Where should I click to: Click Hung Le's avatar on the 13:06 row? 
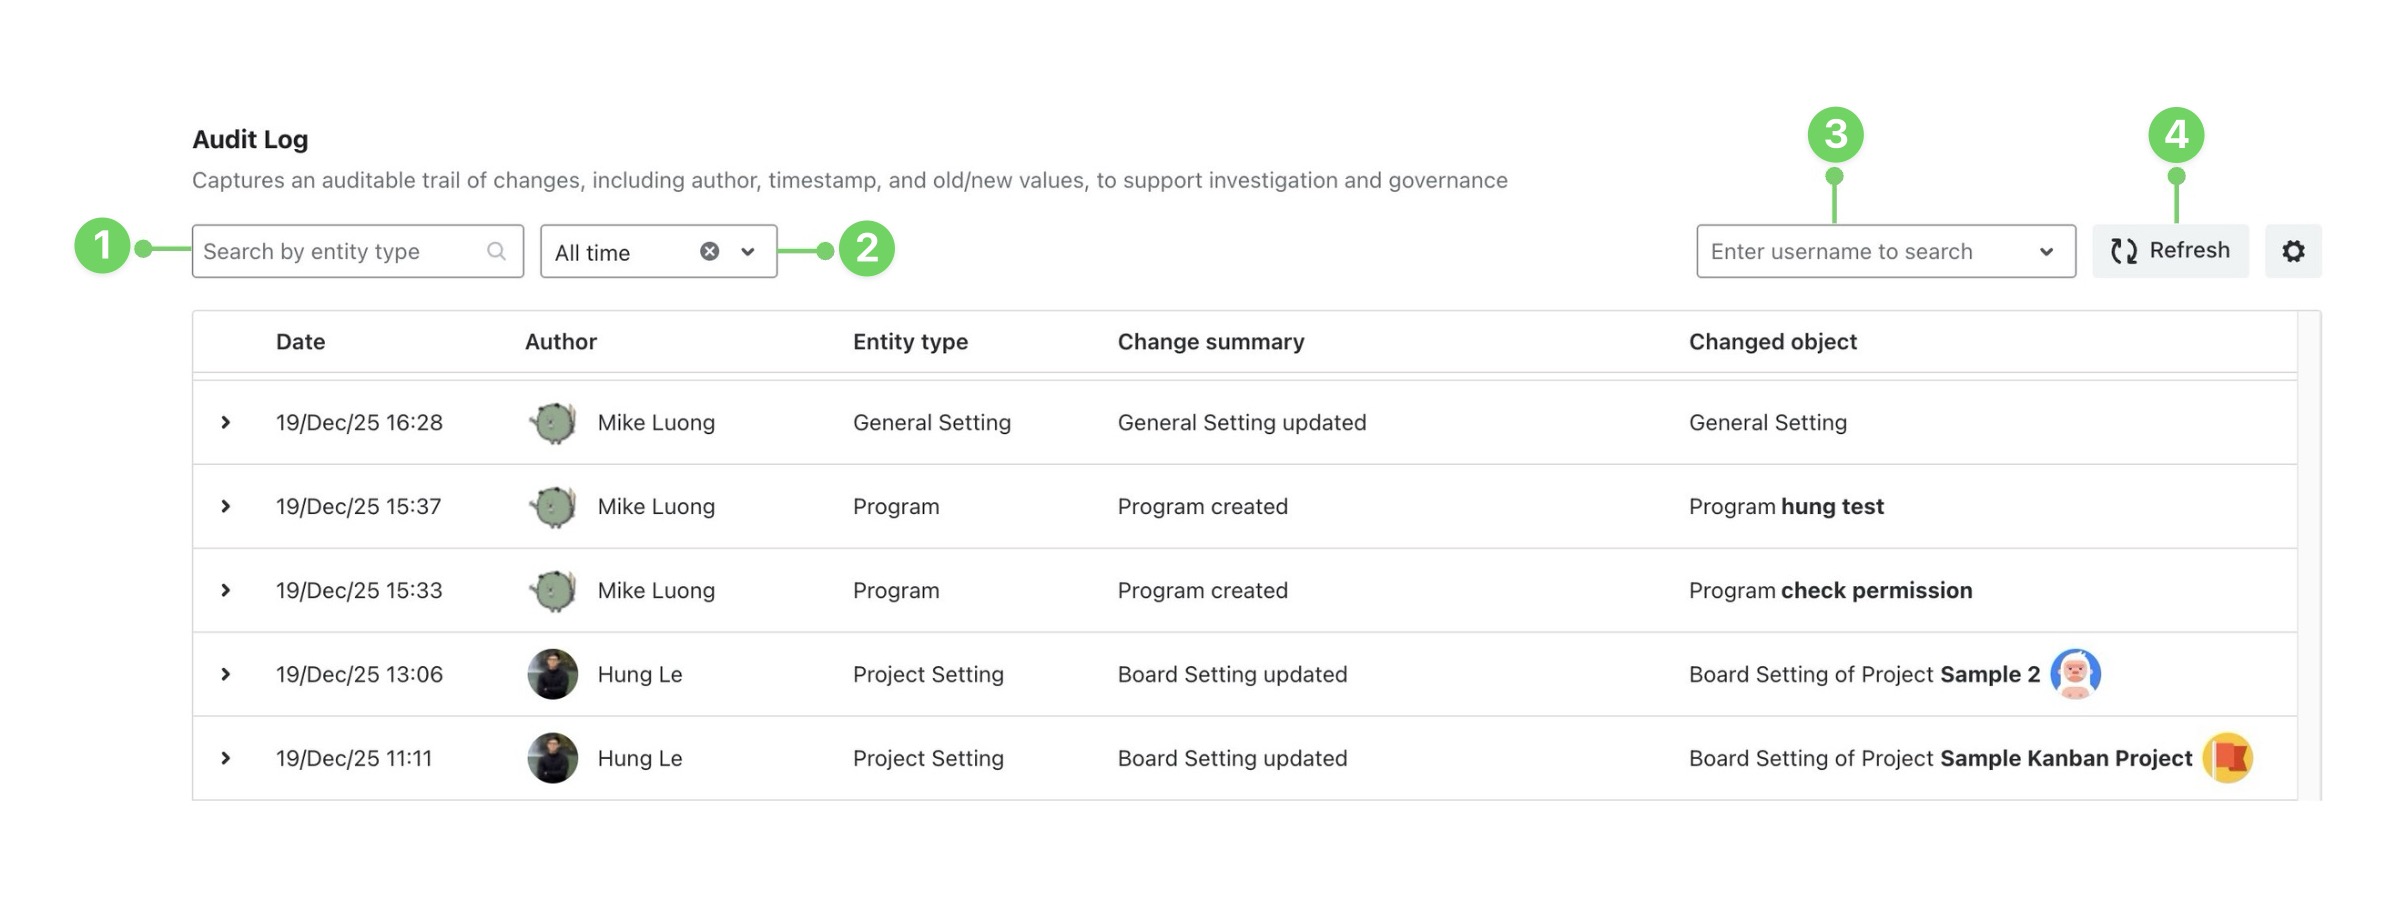pyautogui.click(x=552, y=674)
